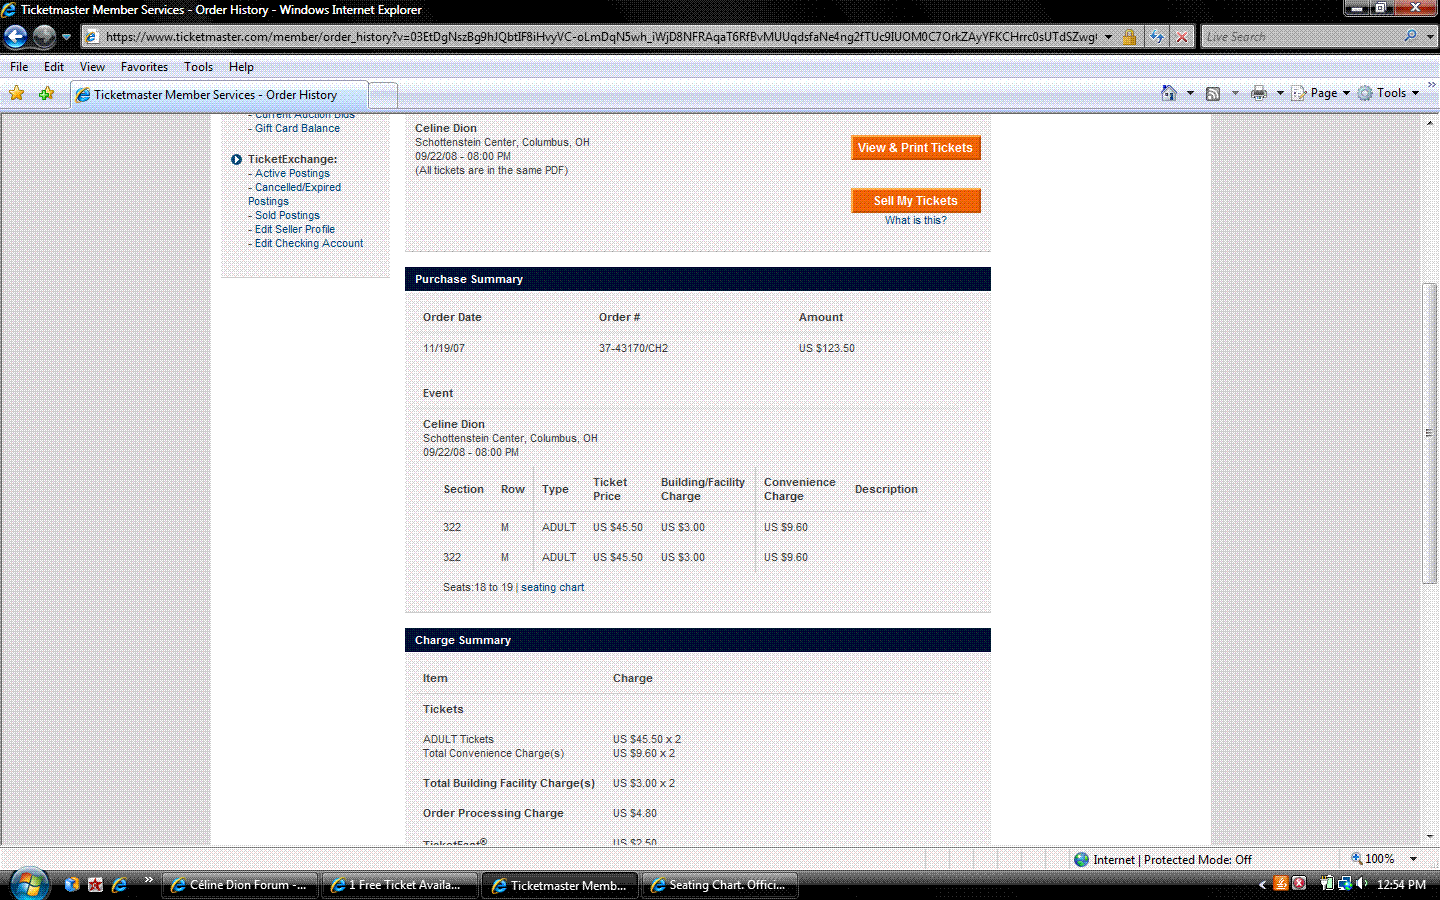
Task: Launch the blue cube Quick Launch icon
Action: pyautogui.click(x=72, y=885)
